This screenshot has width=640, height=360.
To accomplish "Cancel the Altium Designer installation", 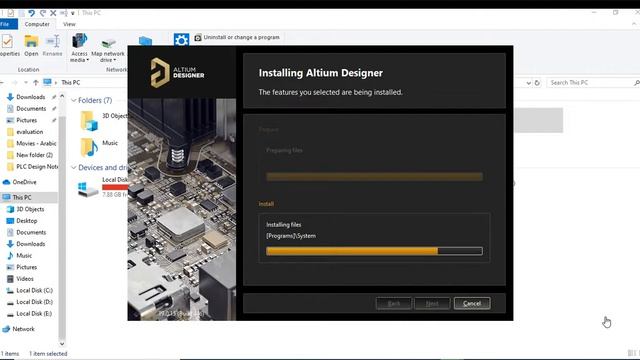I will click(x=472, y=303).
